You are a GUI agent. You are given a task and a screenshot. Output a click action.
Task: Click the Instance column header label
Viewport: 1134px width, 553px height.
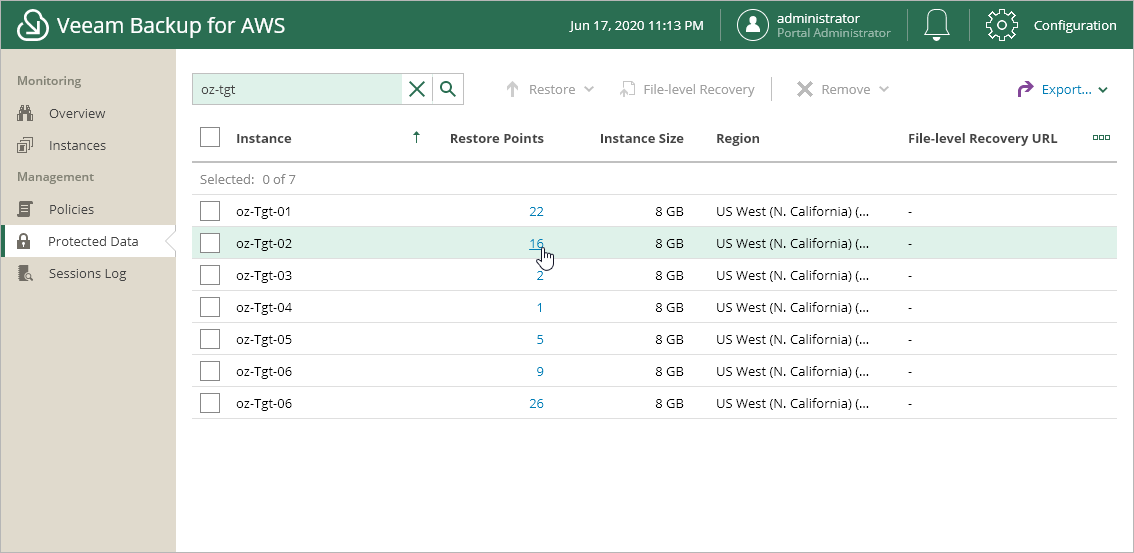[263, 138]
